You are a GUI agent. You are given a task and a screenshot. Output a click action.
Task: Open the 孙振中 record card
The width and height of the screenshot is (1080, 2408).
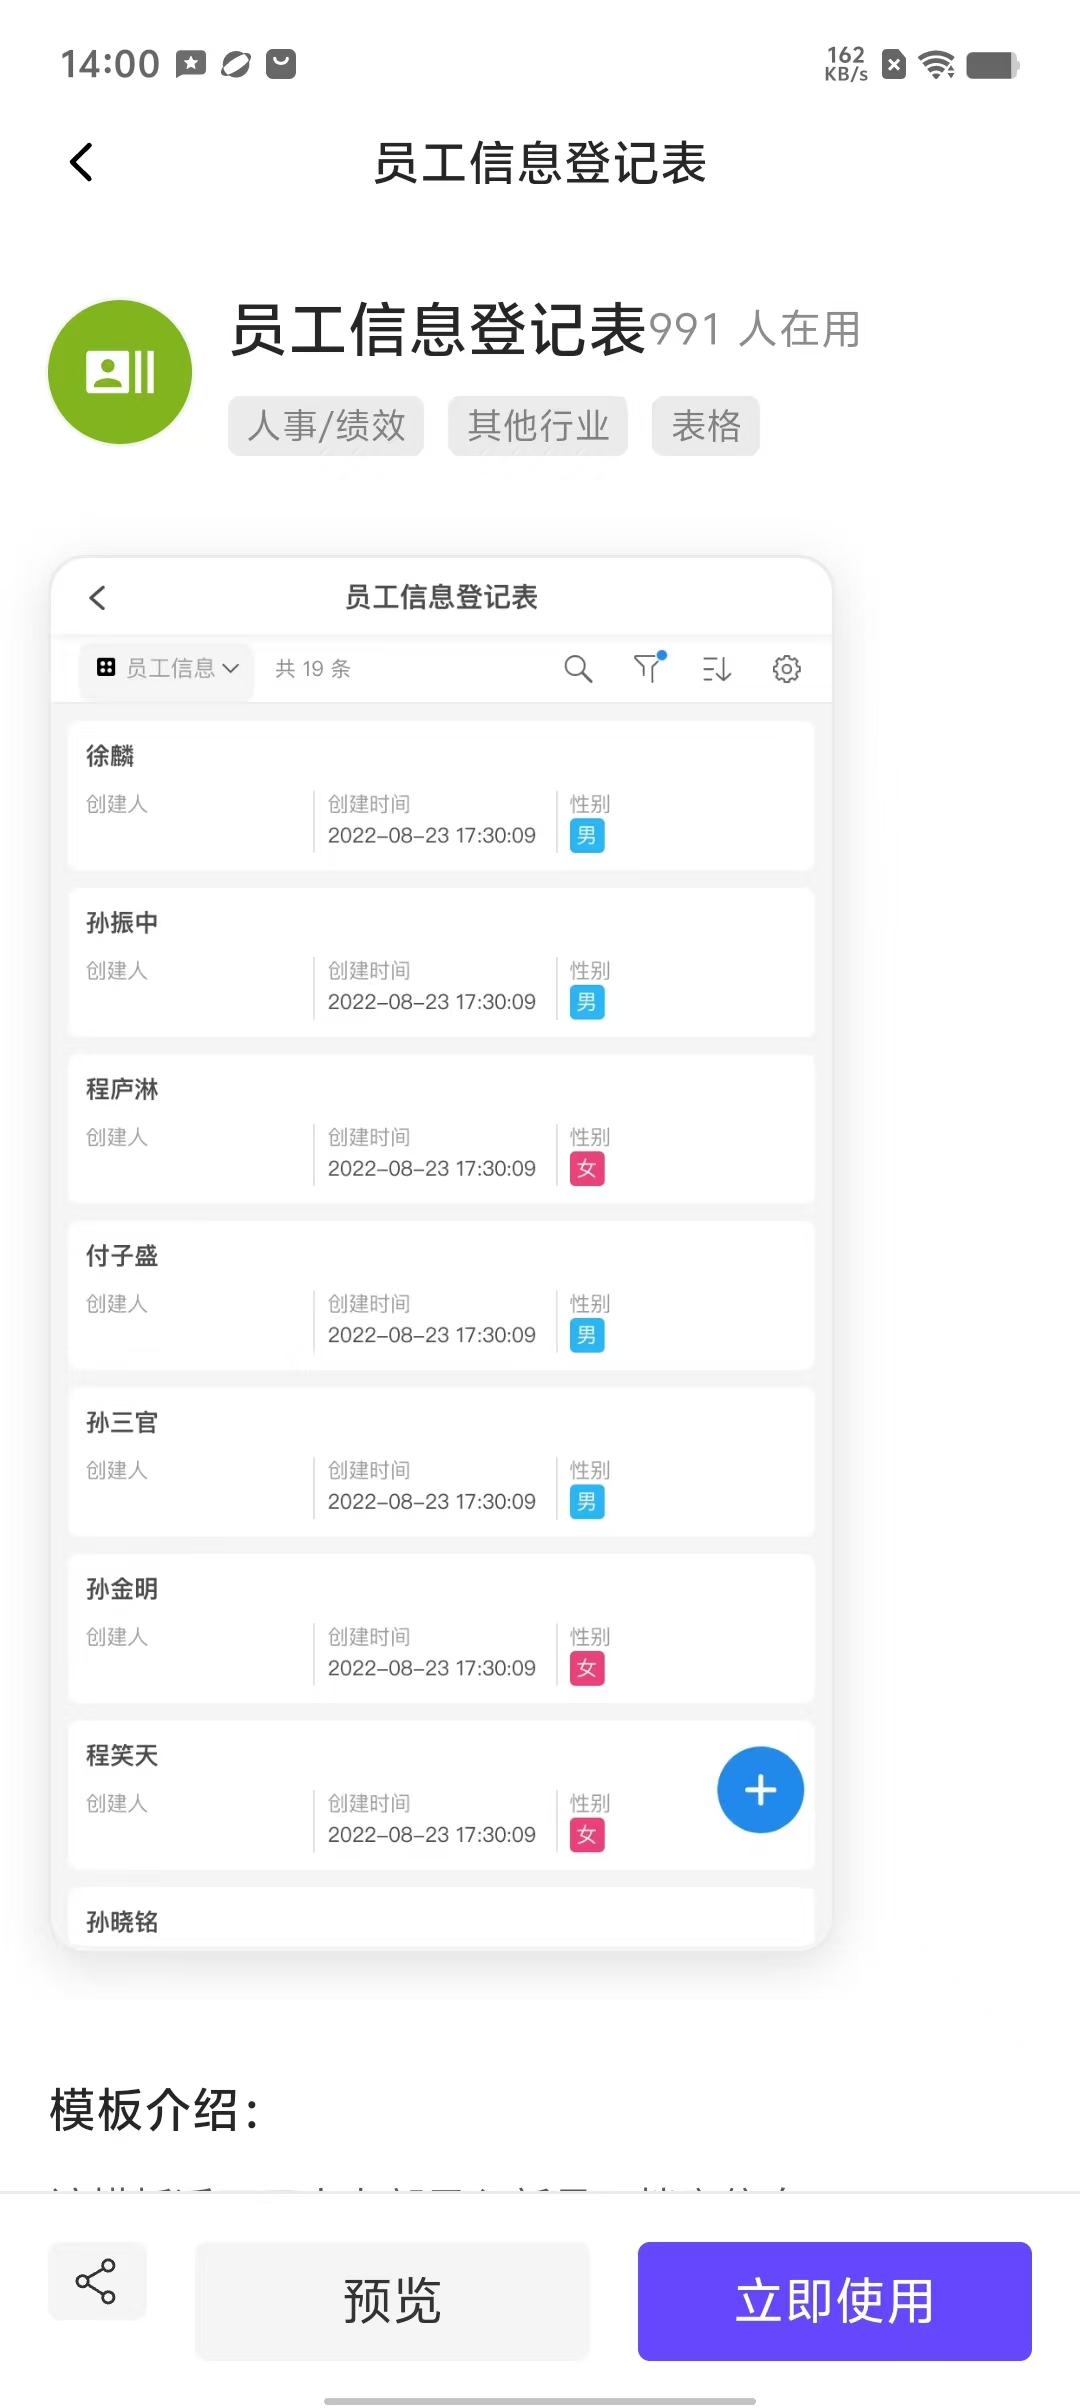pyautogui.click(x=441, y=962)
